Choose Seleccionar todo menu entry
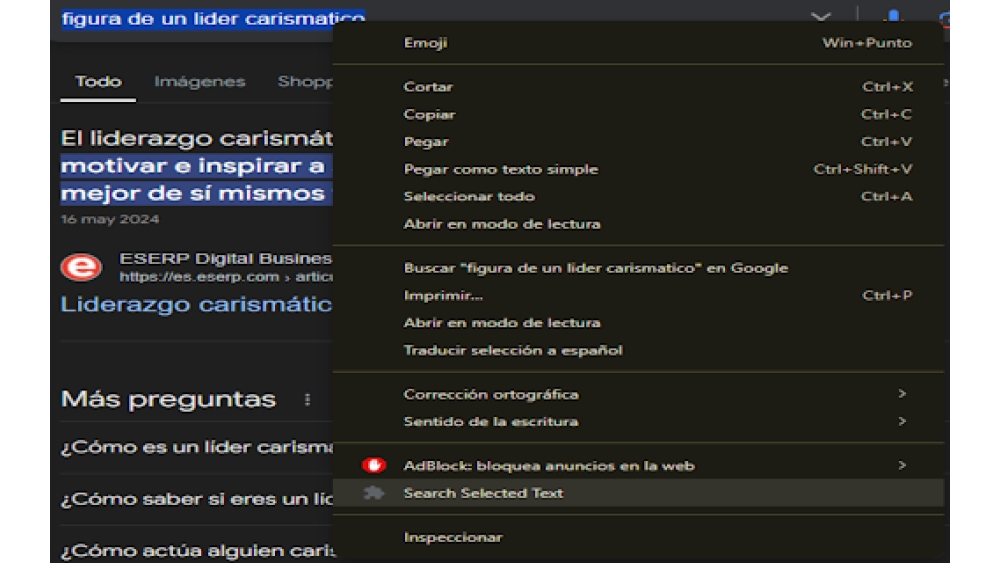The width and height of the screenshot is (1000, 563). point(638,196)
